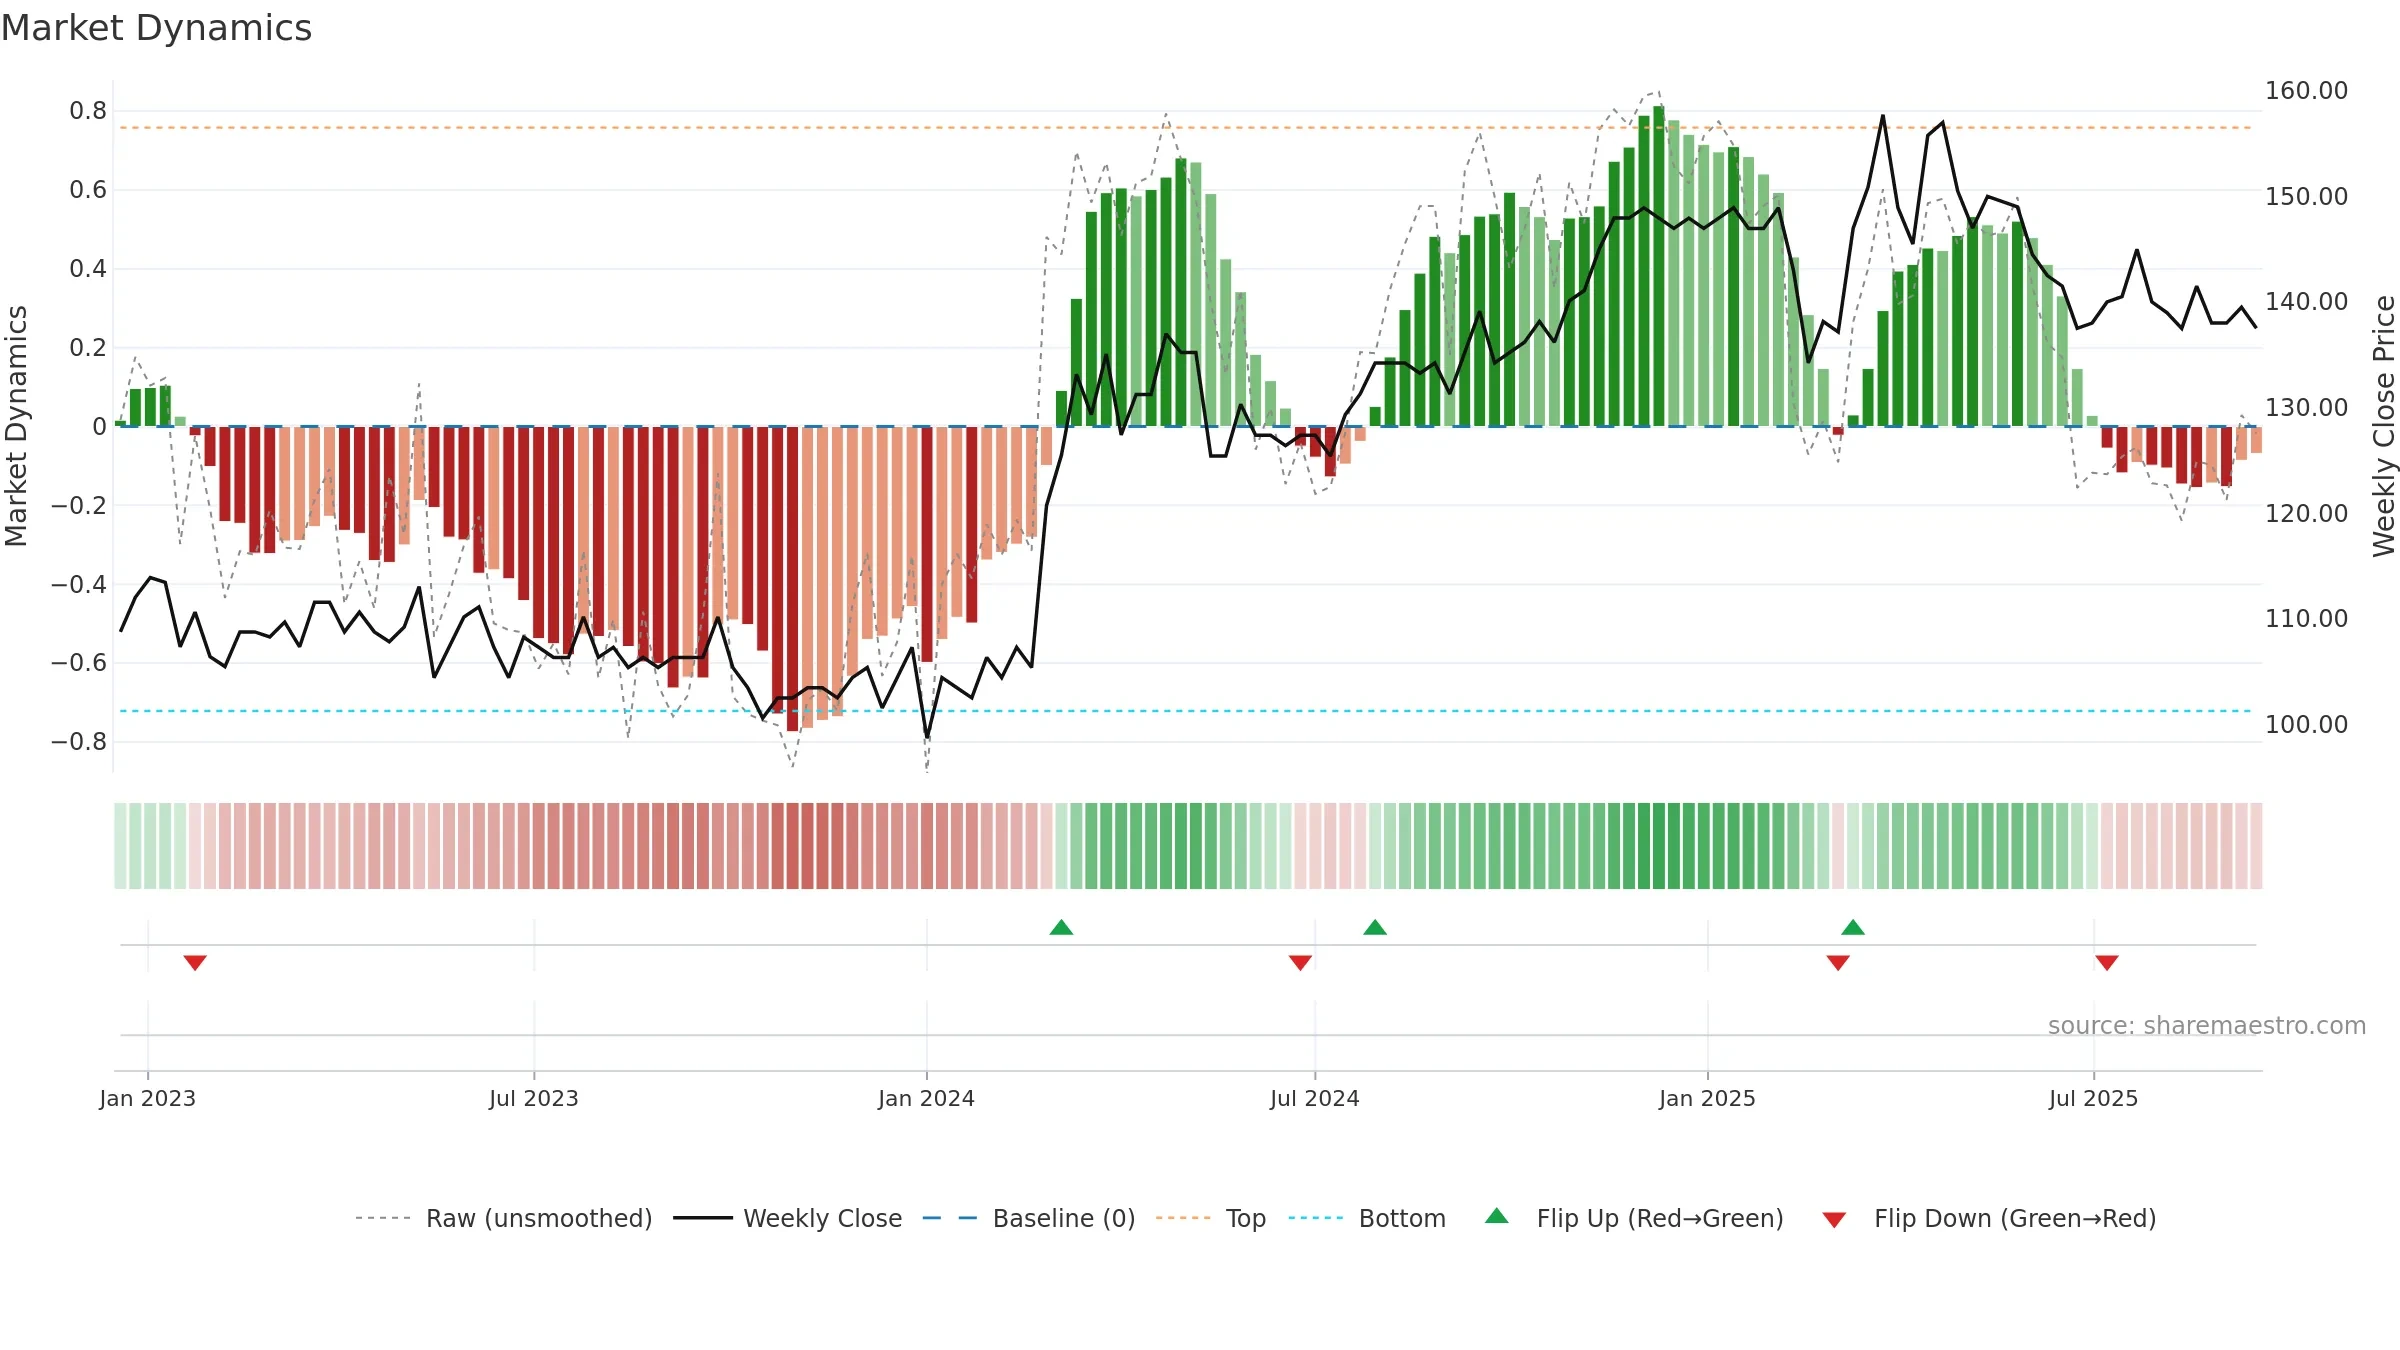This screenshot has height=1350, width=2400.
Task: Click the 0.8 left axis label
Action: pyautogui.click(x=88, y=111)
